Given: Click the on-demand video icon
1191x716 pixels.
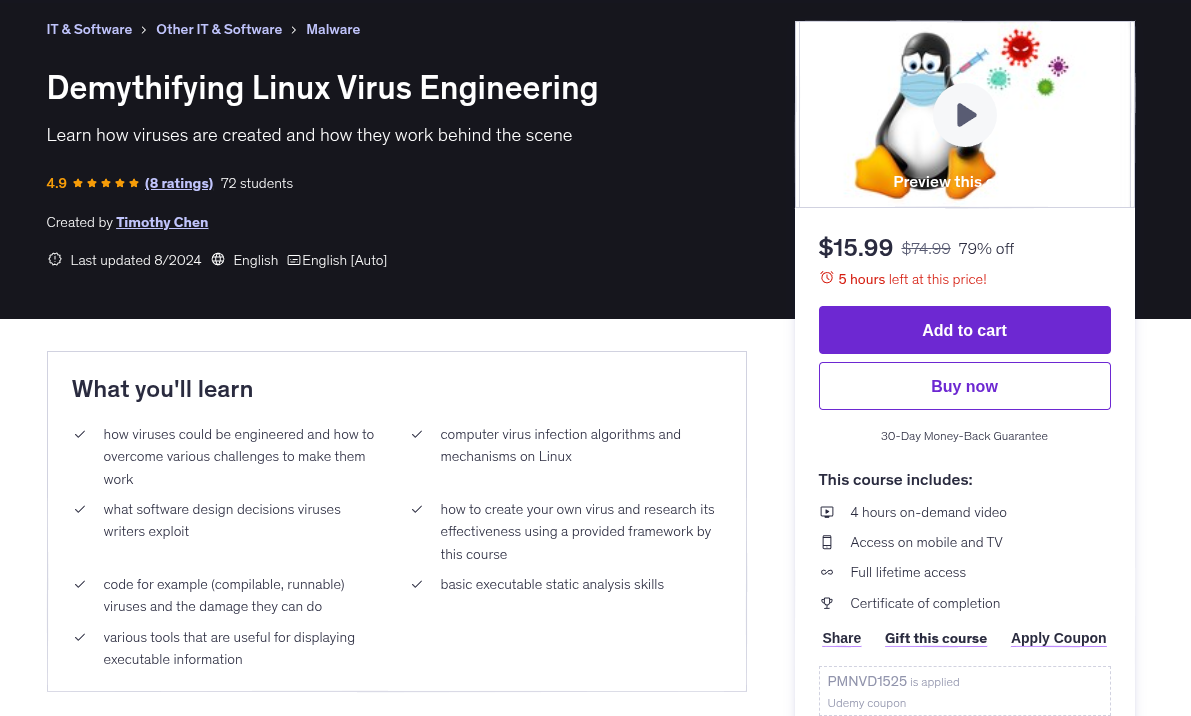Looking at the screenshot, I should point(827,513).
